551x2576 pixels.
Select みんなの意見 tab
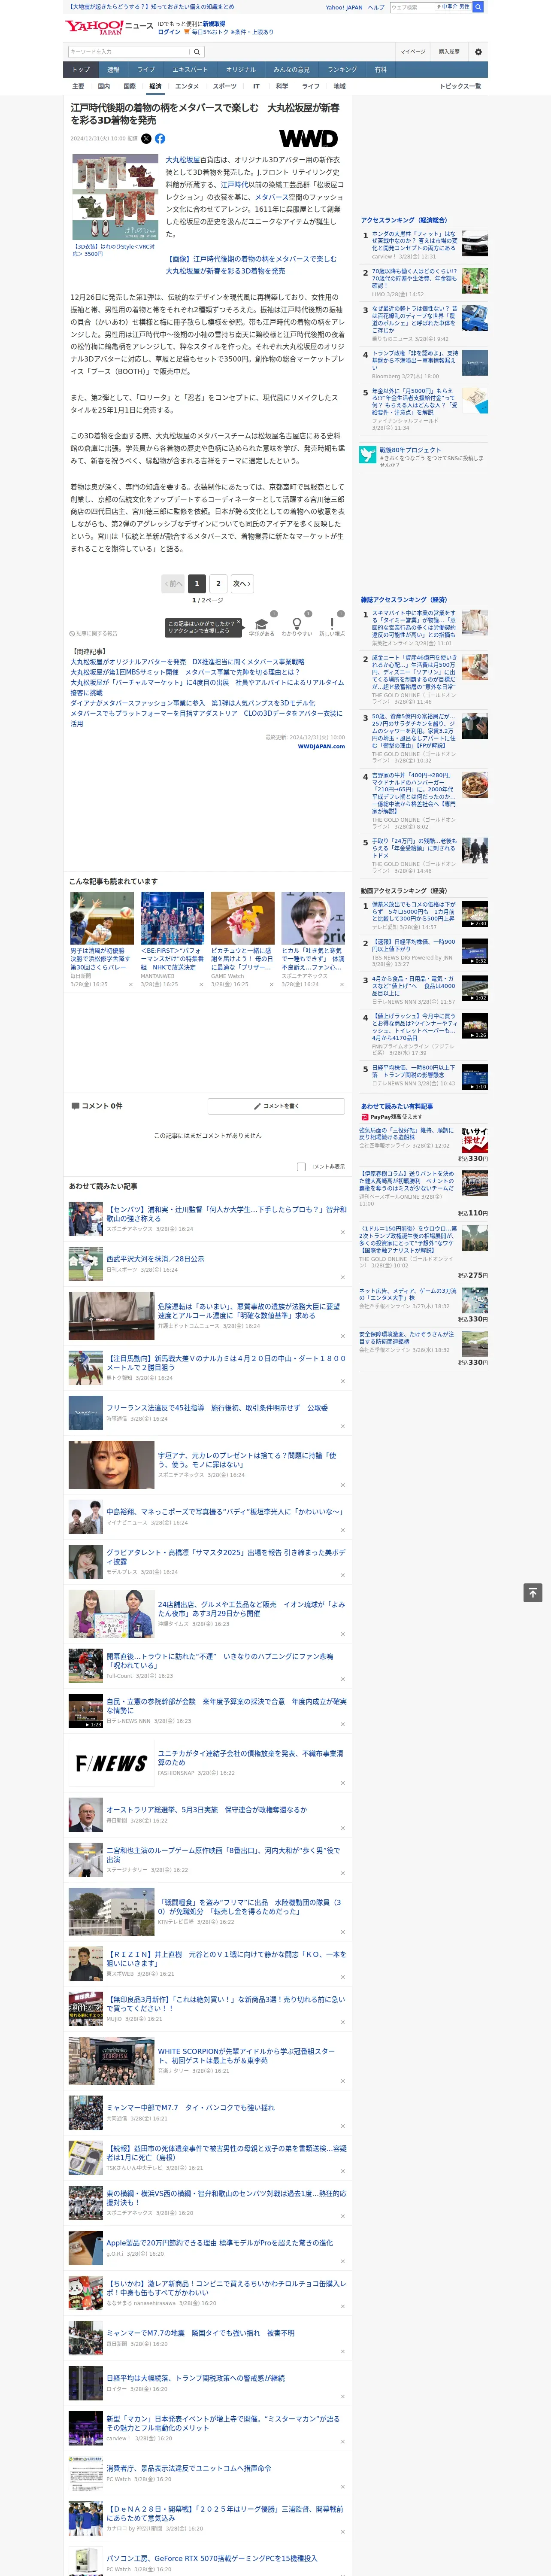pyautogui.click(x=291, y=70)
